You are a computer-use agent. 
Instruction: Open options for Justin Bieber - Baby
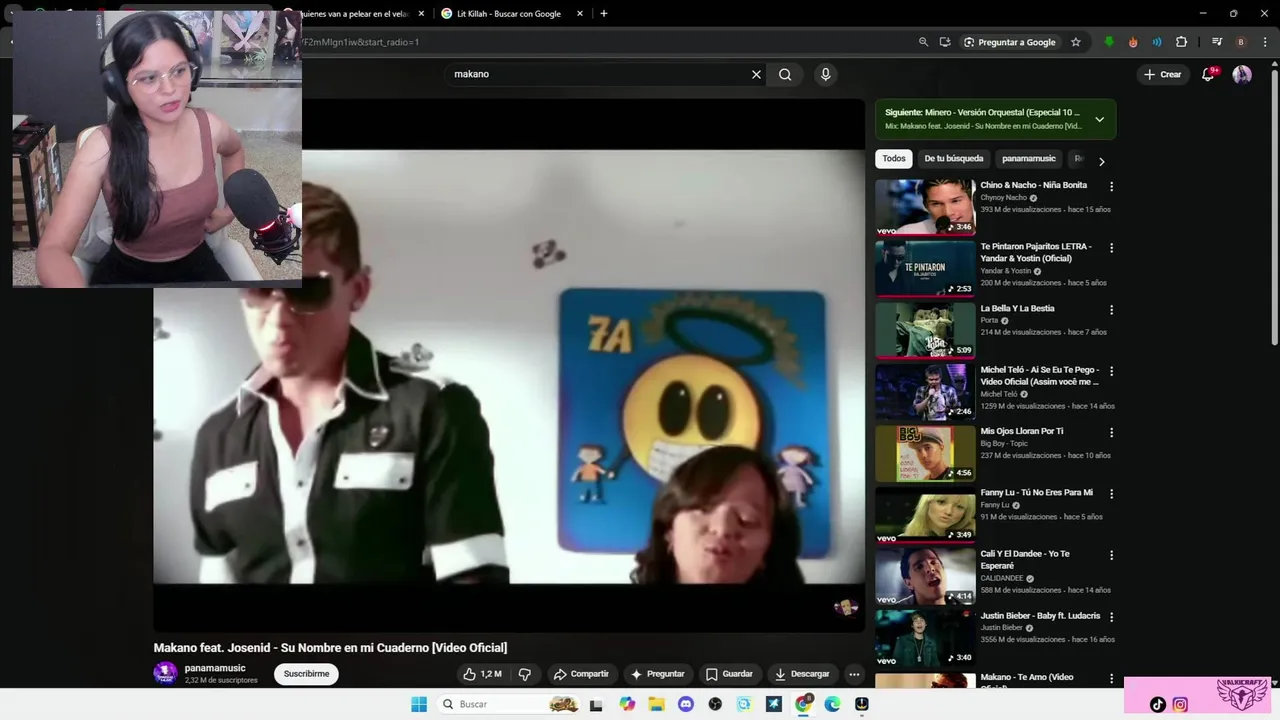(x=1111, y=617)
